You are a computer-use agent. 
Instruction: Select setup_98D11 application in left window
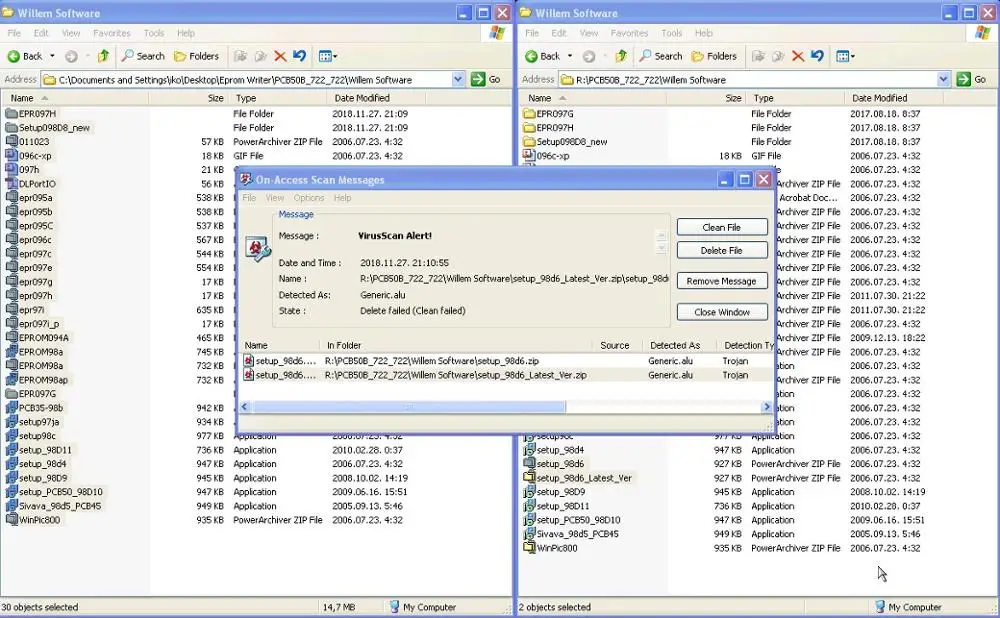39,450
